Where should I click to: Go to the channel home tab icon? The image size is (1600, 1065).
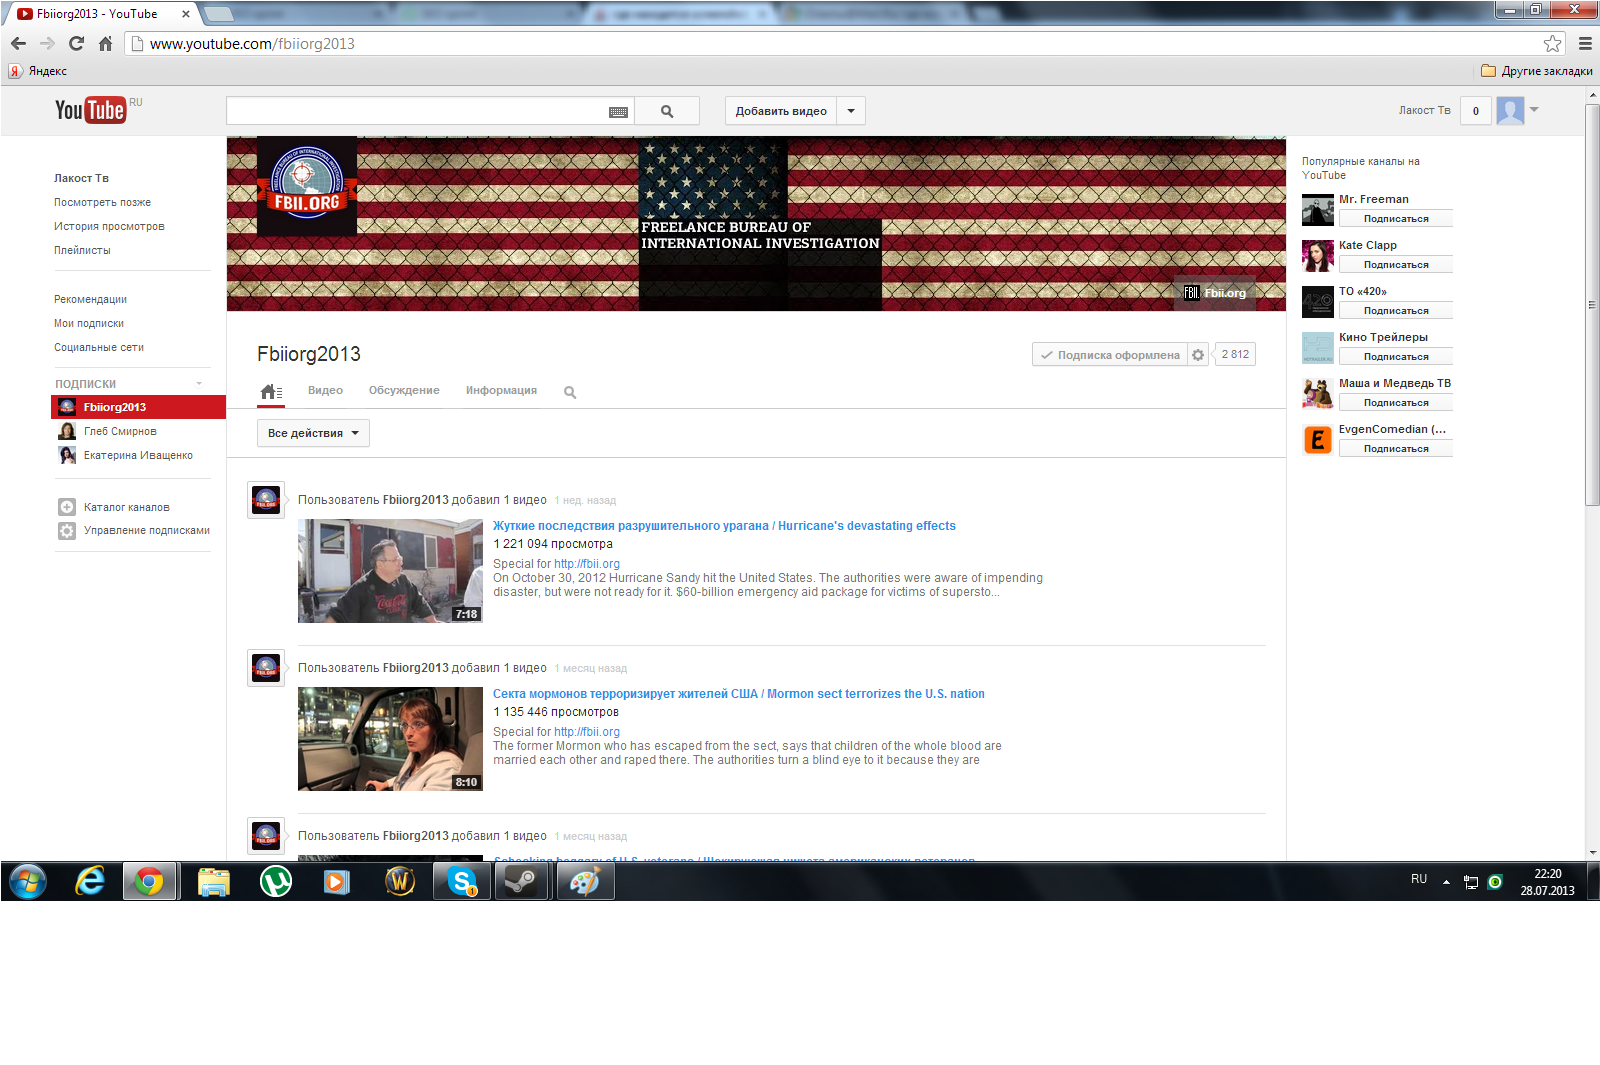point(271,391)
